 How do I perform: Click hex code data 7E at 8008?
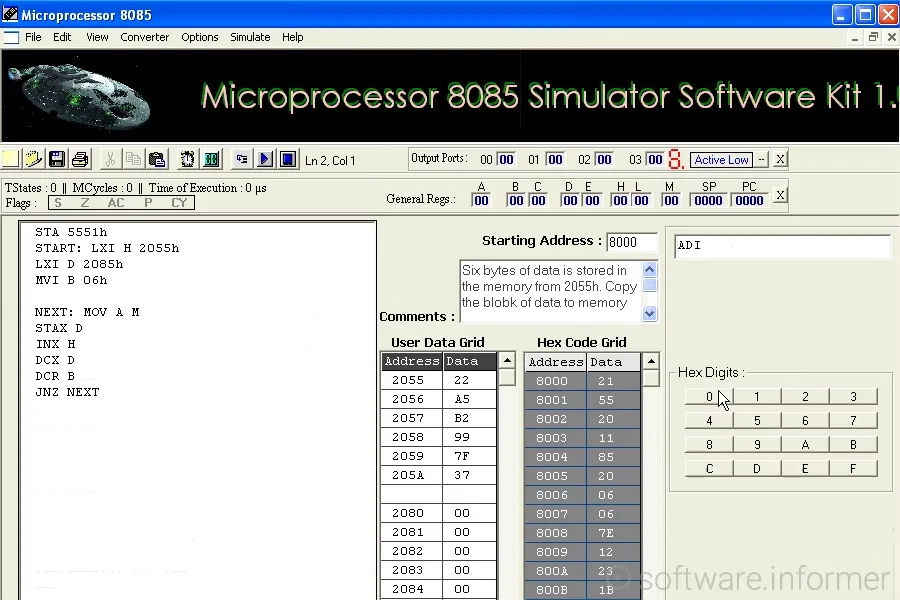coord(613,533)
